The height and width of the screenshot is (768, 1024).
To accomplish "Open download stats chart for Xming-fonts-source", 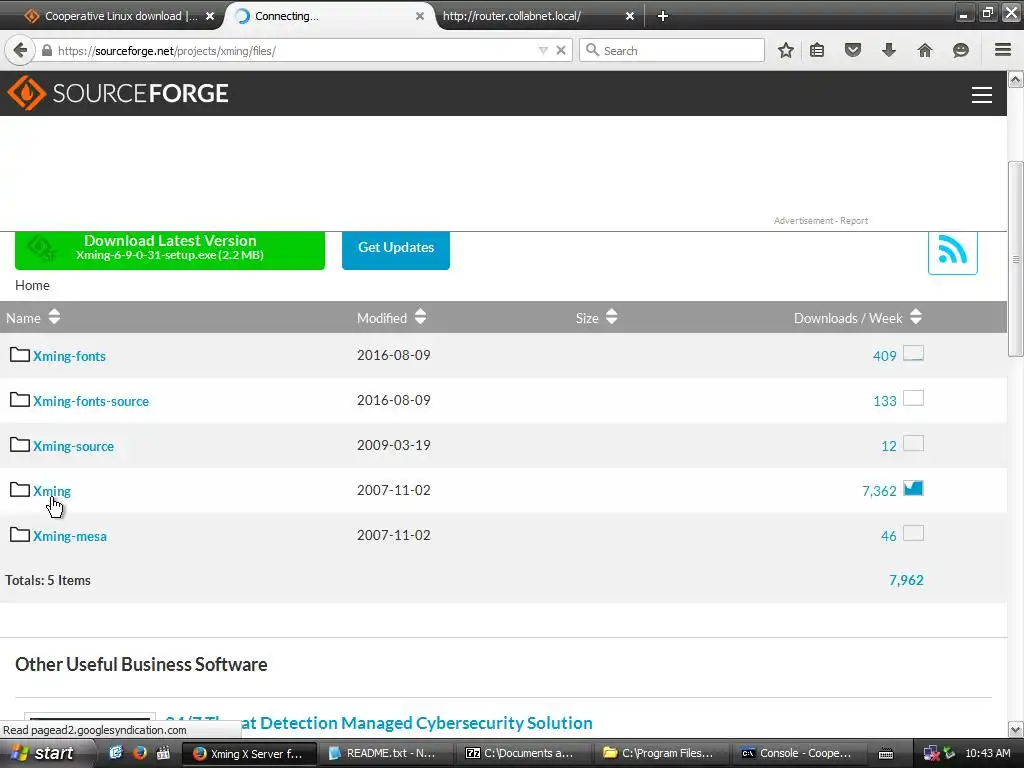I will pos(913,398).
